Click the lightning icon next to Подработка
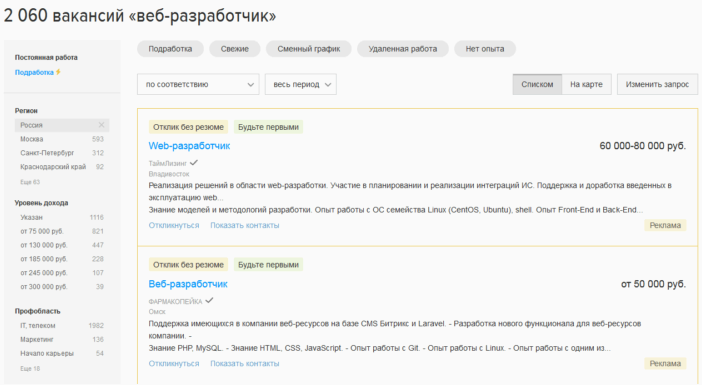702x385 pixels. coord(58,72)
